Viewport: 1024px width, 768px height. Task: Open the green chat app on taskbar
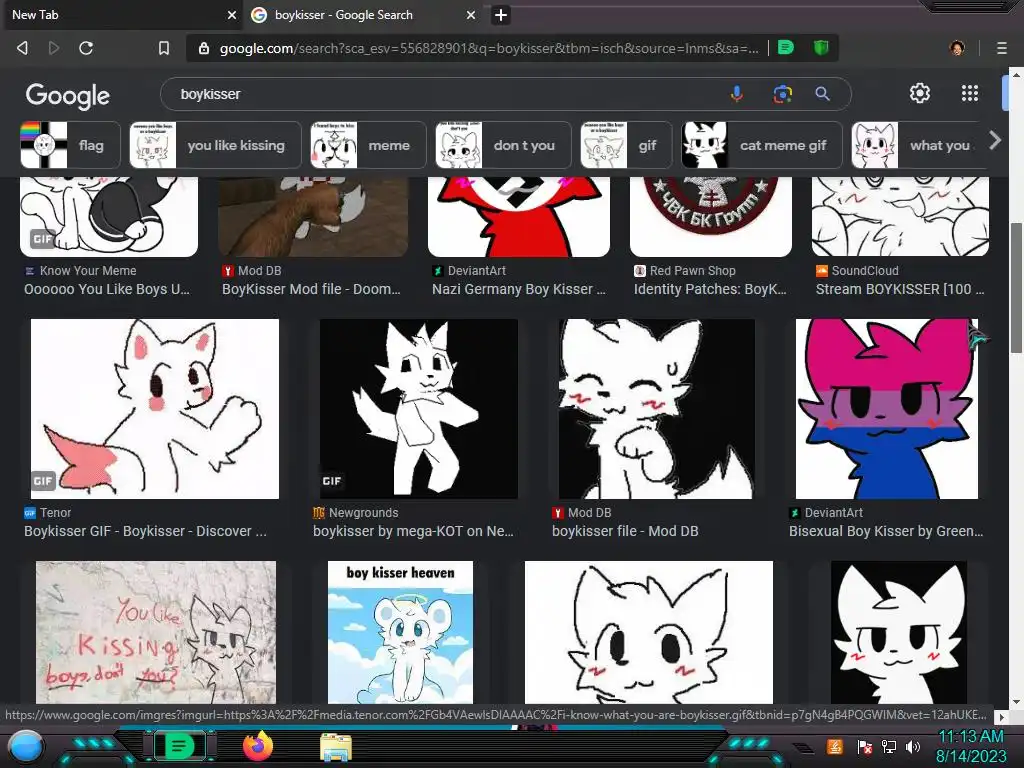179,746
